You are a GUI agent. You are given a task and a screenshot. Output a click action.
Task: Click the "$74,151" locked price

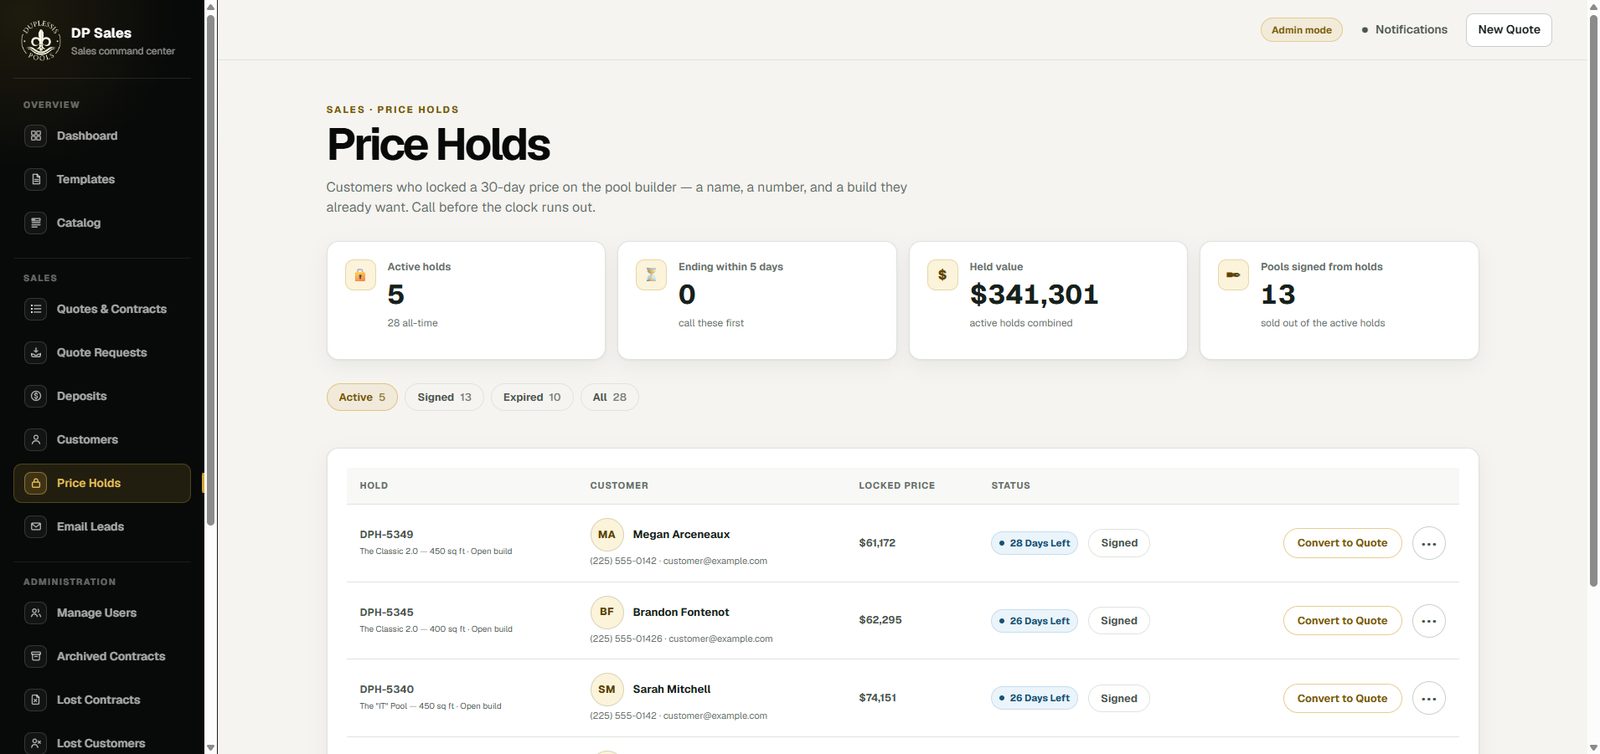coord(877,698)
